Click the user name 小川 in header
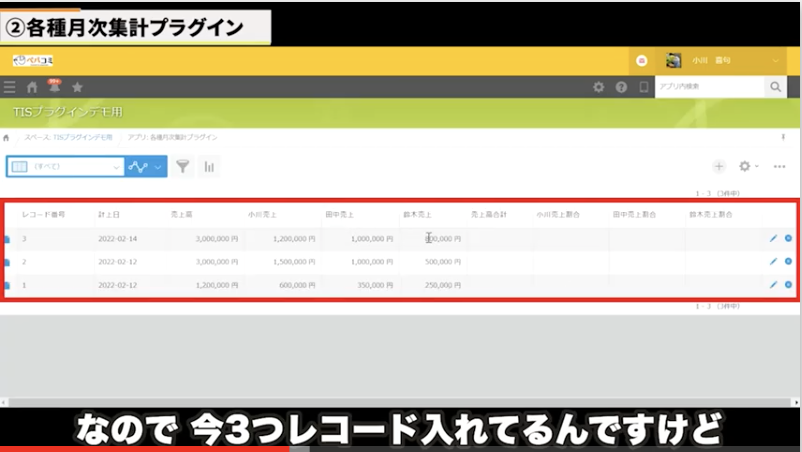The height and width of the screenshot is (452, 802). [x=711, y=60]
